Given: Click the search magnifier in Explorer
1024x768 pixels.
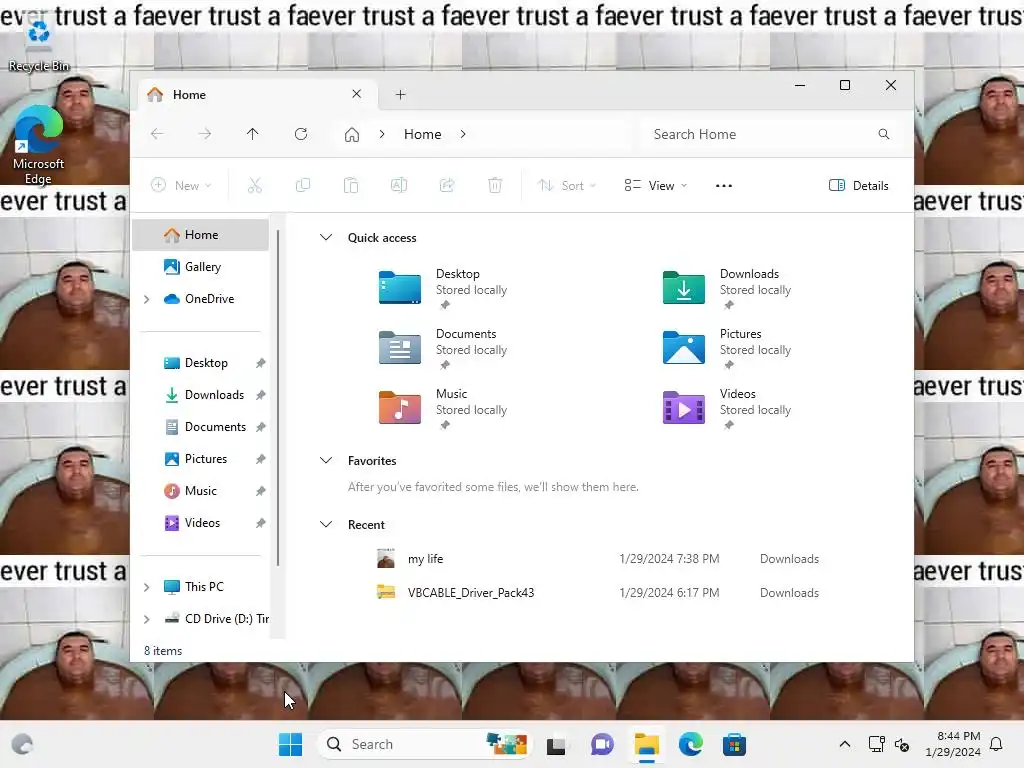Looking at the screenshot, I should click(x=884, y=134).
